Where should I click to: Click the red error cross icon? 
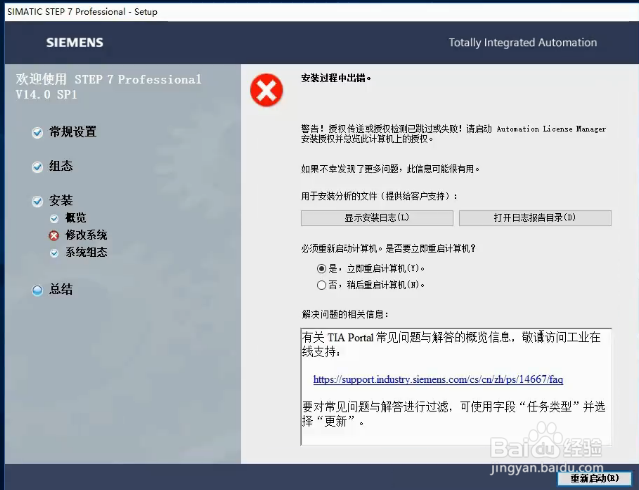pos(267,90)
